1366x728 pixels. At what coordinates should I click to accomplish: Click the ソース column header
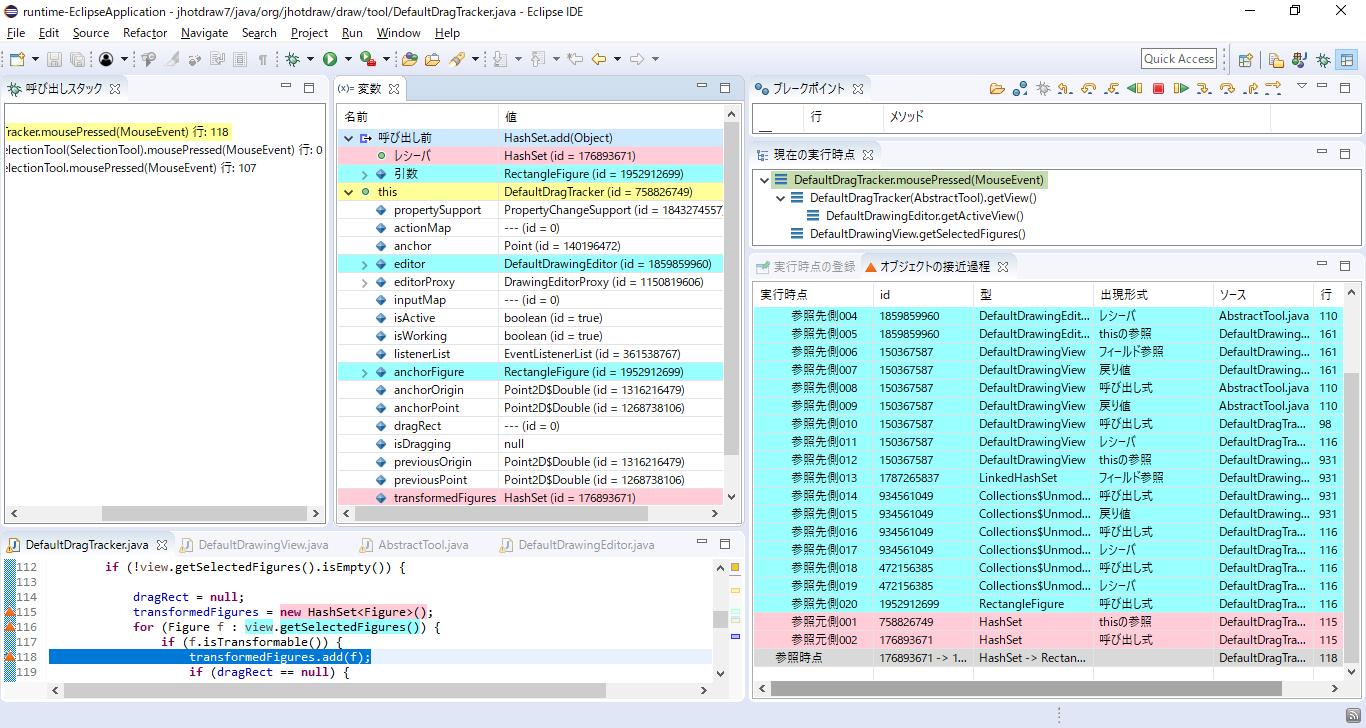[x=1263, y=295]
